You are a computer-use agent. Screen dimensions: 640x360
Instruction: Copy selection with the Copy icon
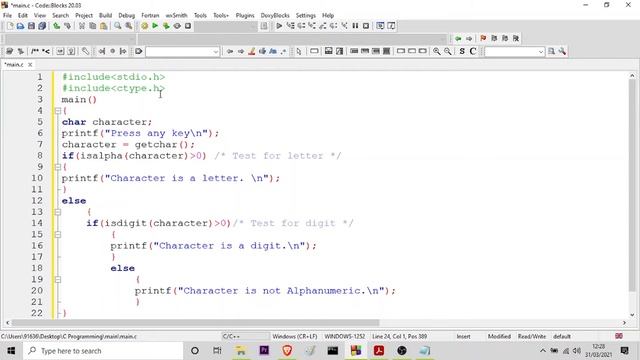pos(93,26)
